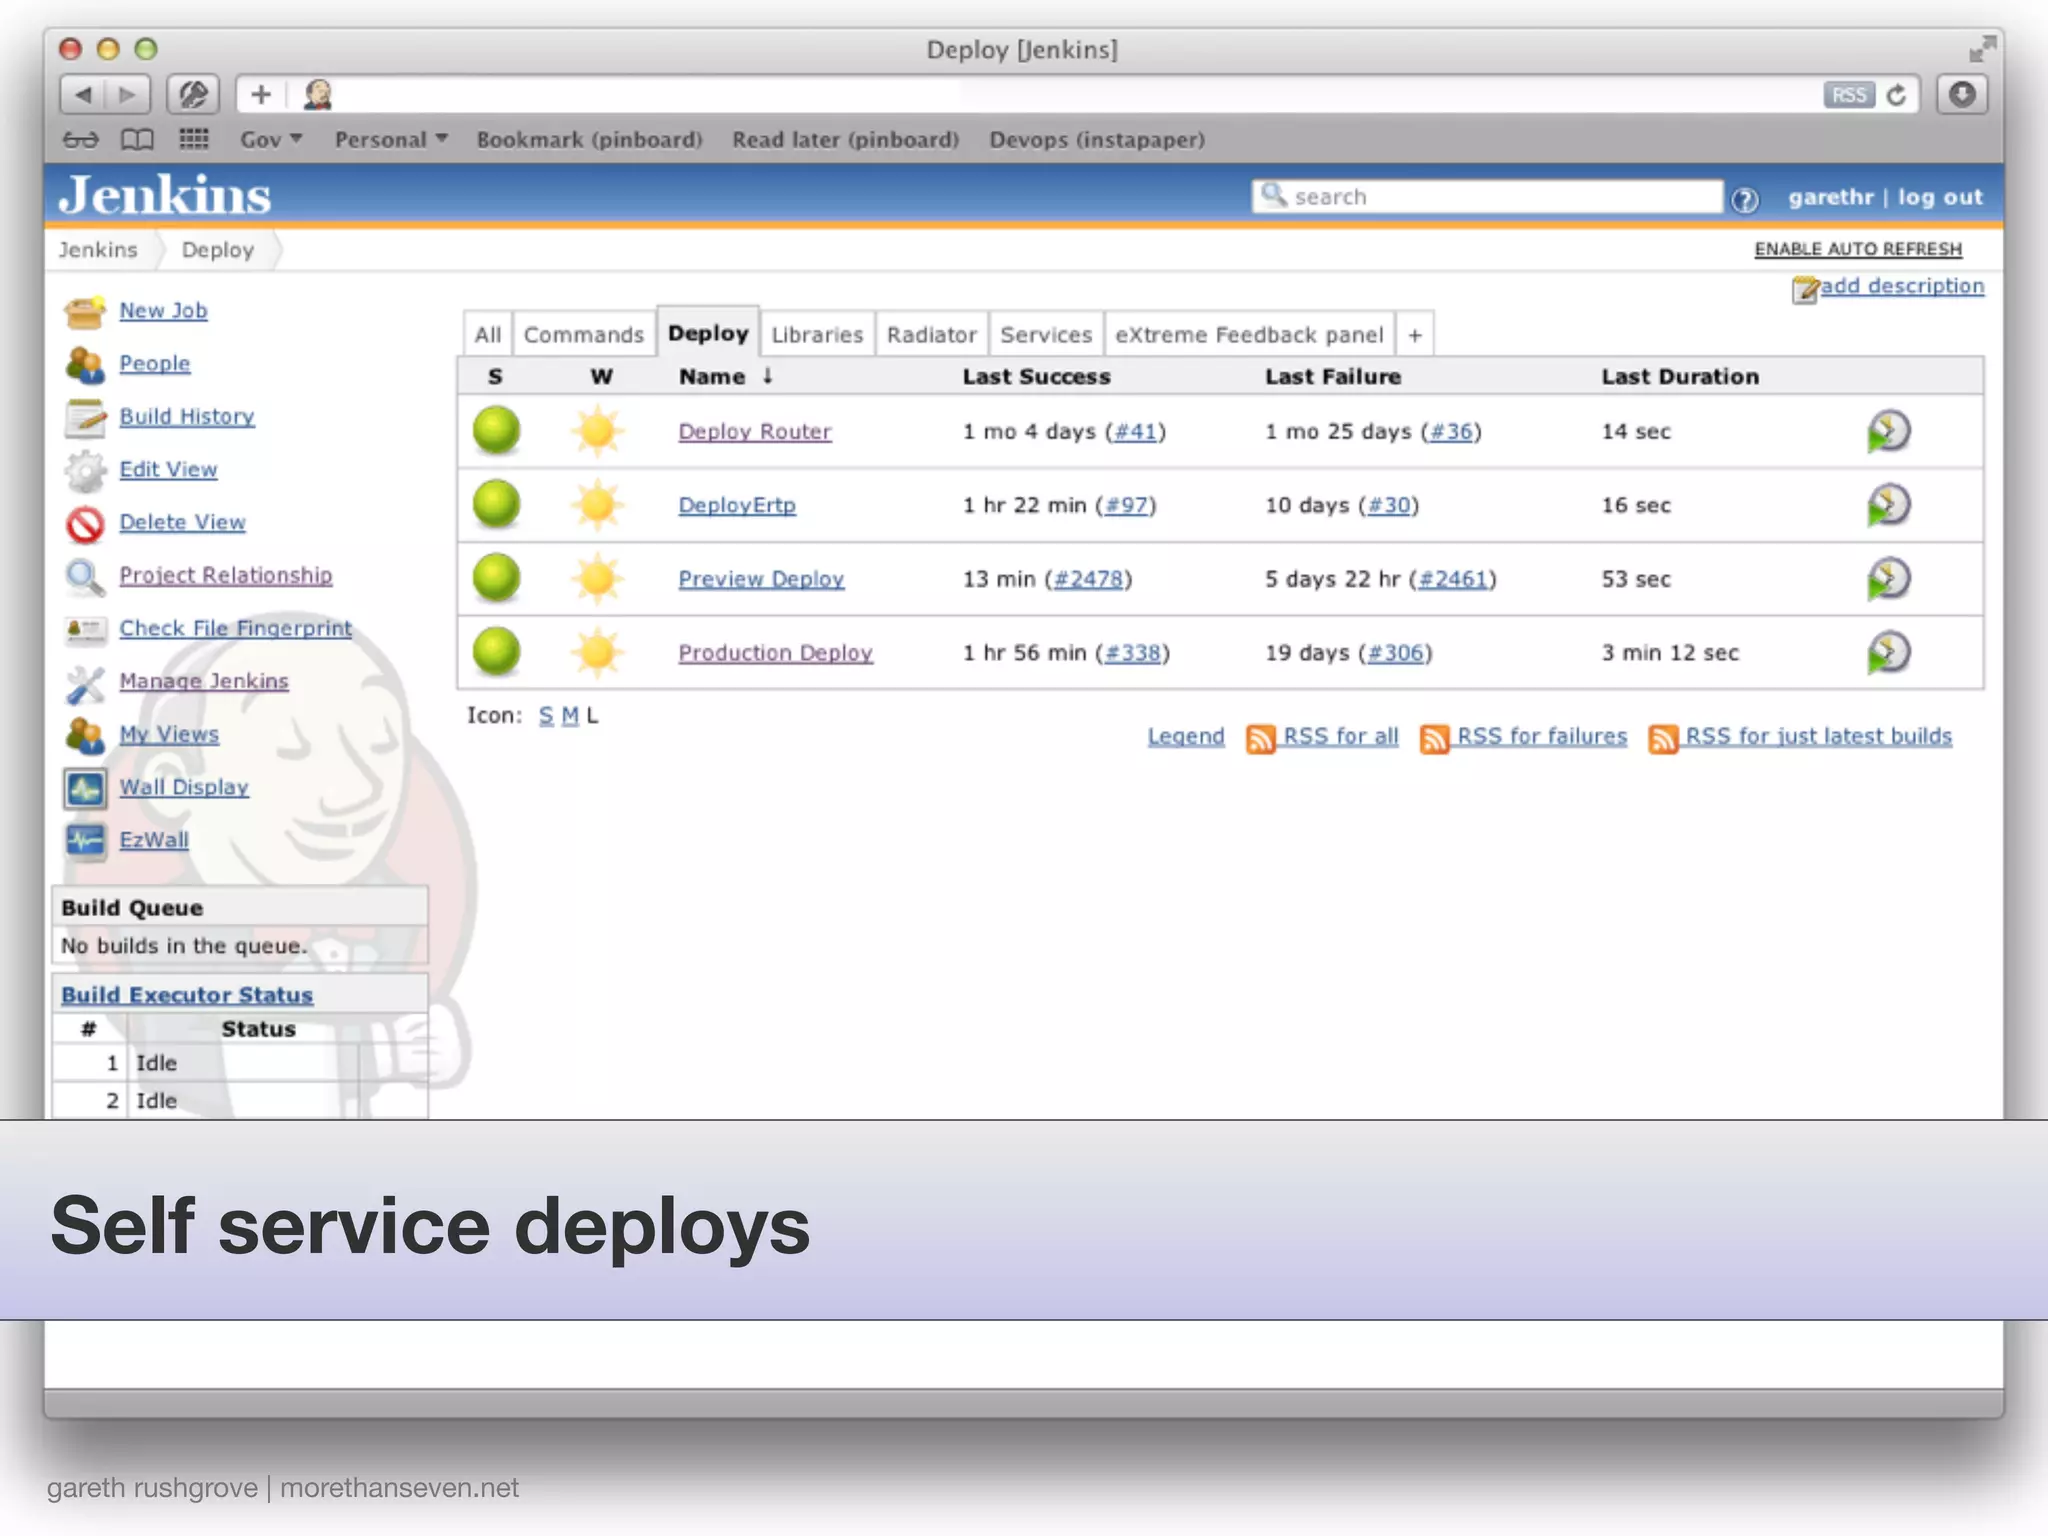
Task: Schedule a build for Preview Deploy
Action: [1888, 579]
